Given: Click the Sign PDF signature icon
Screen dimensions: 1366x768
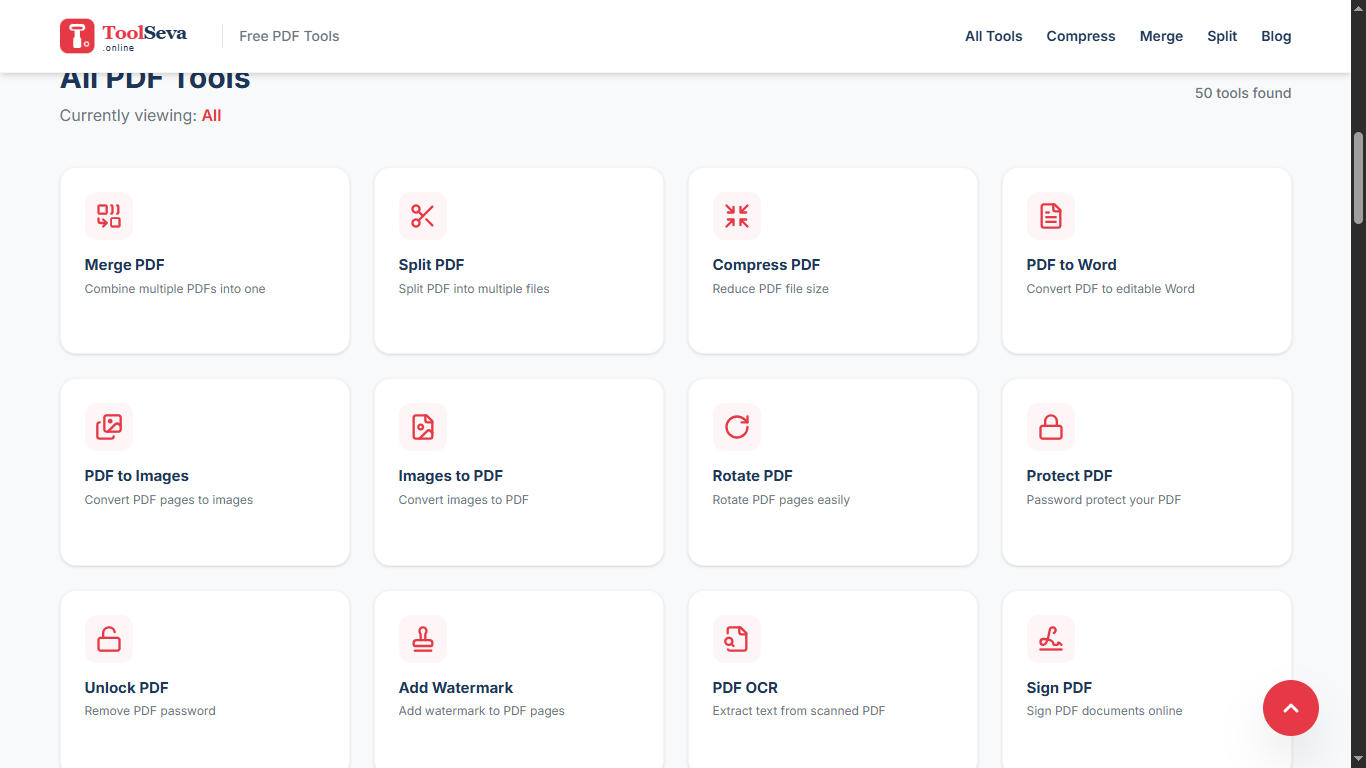Looking at the screenshot, I should pos(1051,639).
